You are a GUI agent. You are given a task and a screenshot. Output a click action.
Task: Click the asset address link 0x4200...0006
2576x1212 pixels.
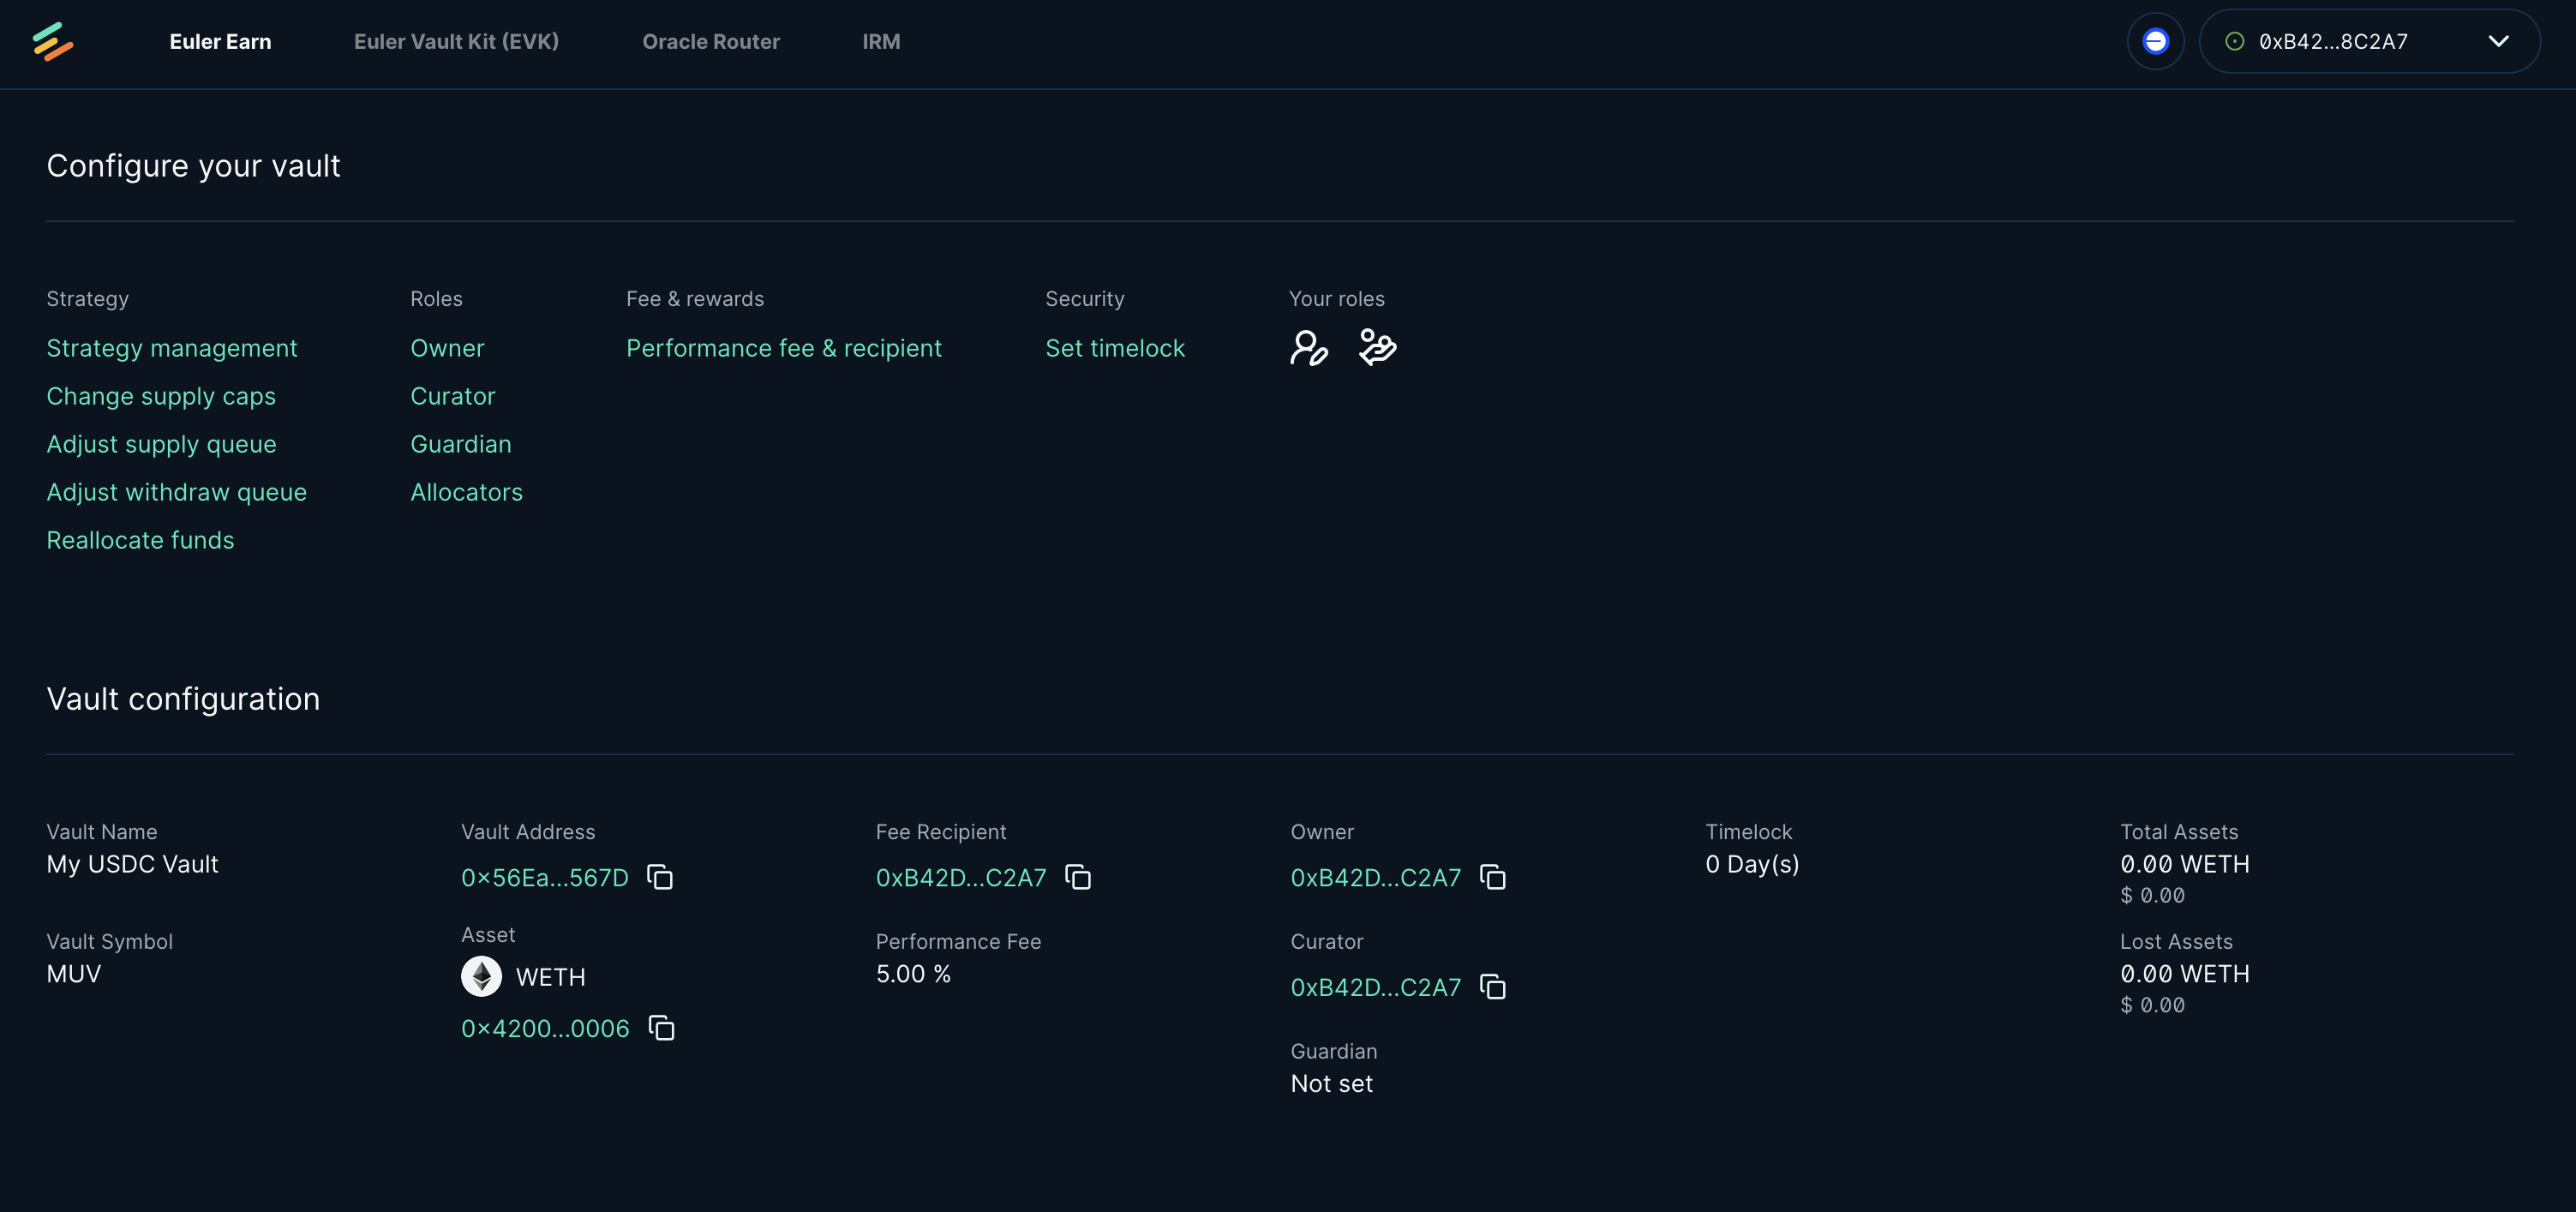(545, 1028)
